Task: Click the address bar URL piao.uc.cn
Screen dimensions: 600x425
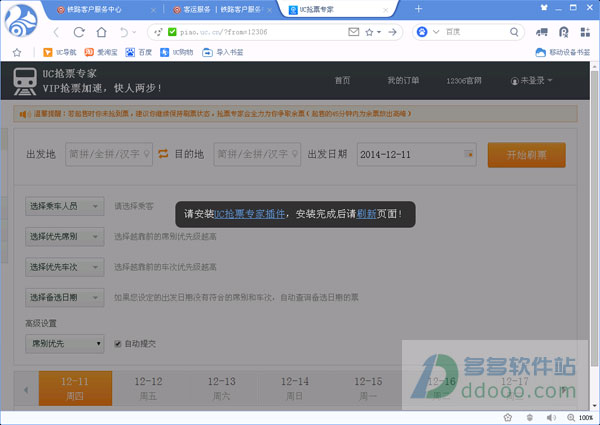Action: (x=224, y=32)
